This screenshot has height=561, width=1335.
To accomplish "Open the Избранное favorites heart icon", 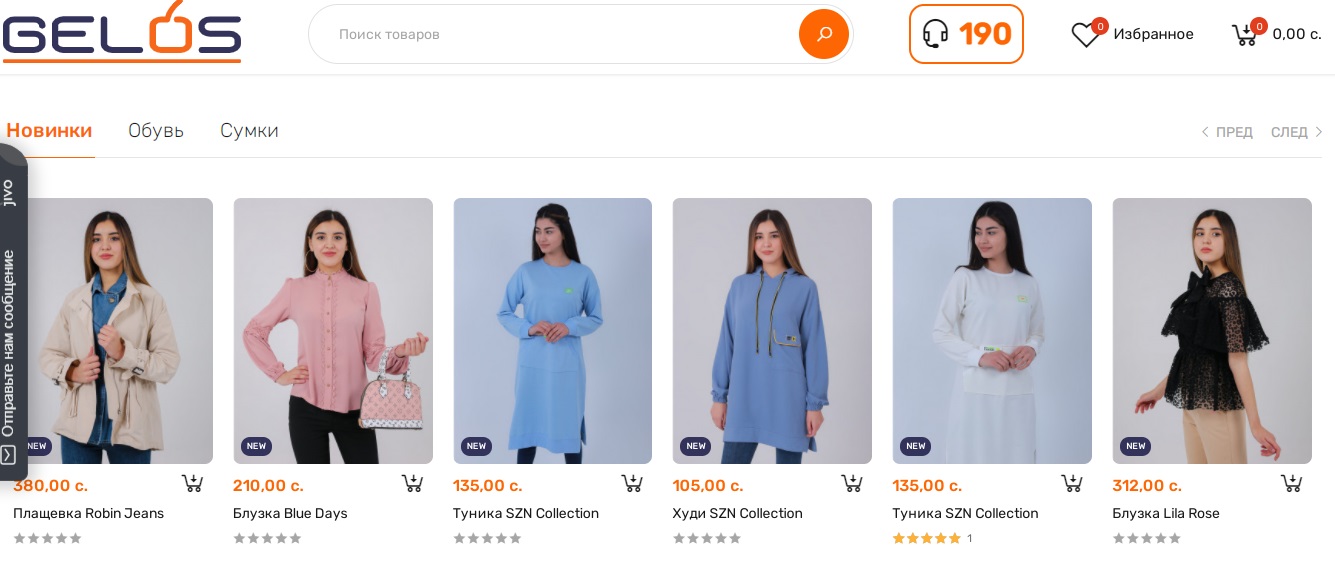I will tap(1085, 35).
